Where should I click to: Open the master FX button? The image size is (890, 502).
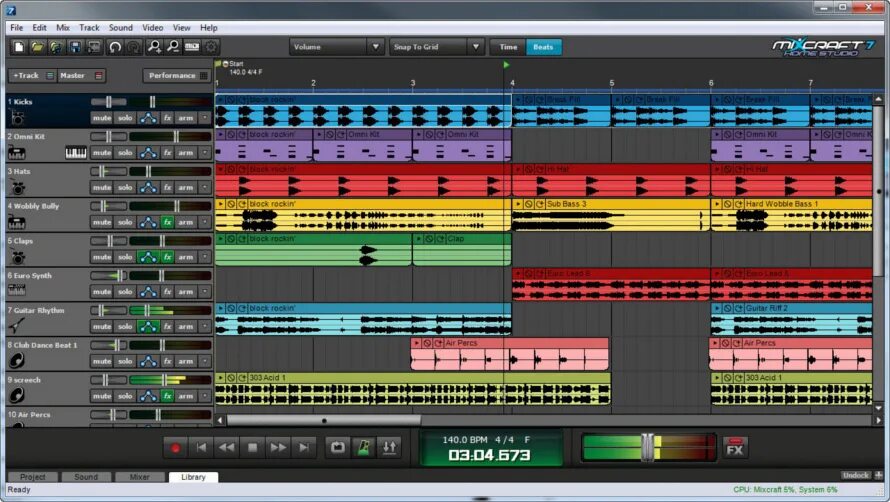point(734,448)
